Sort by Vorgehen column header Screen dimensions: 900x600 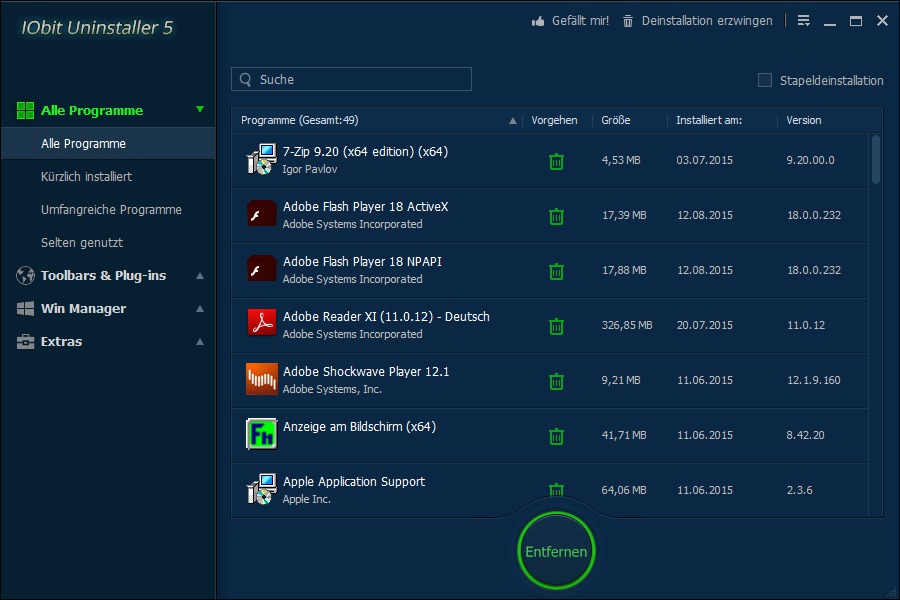pos(554,120)
